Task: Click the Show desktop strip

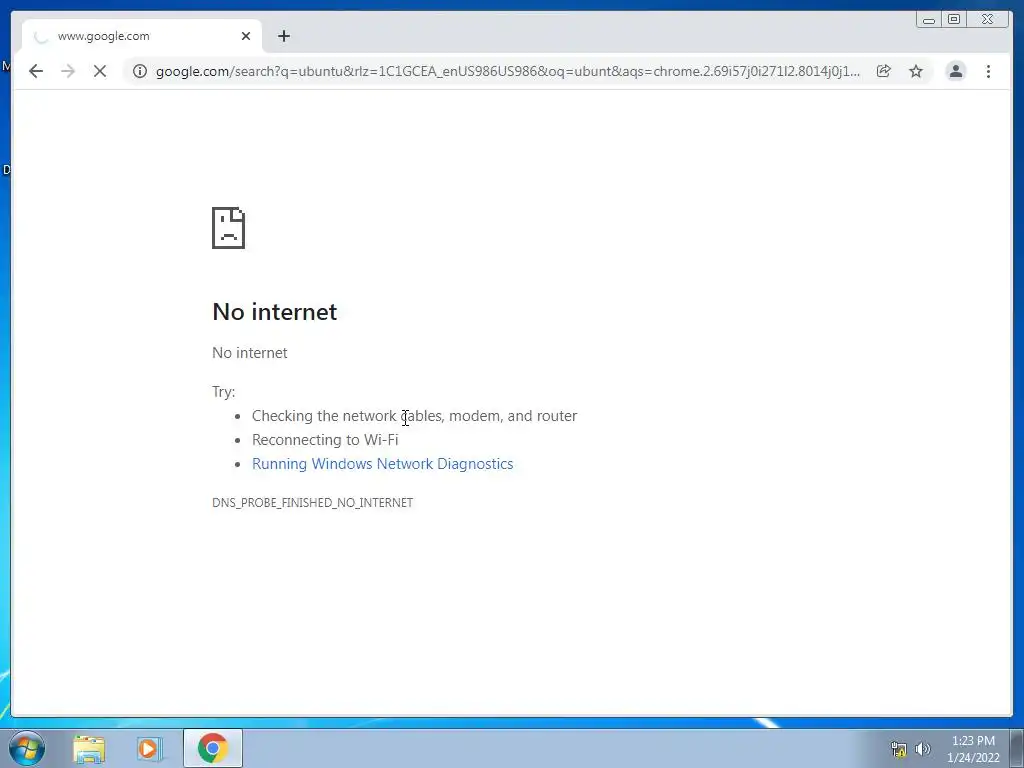Action: [1016, 748]
